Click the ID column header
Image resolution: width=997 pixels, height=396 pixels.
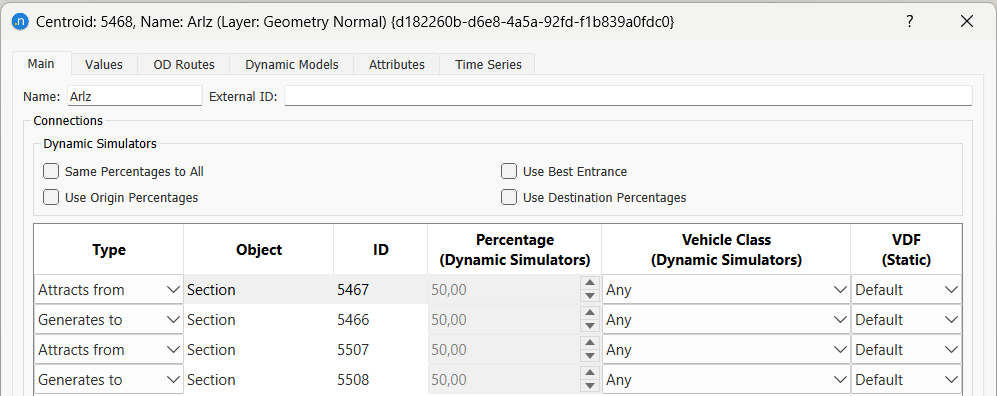[380, 249]
